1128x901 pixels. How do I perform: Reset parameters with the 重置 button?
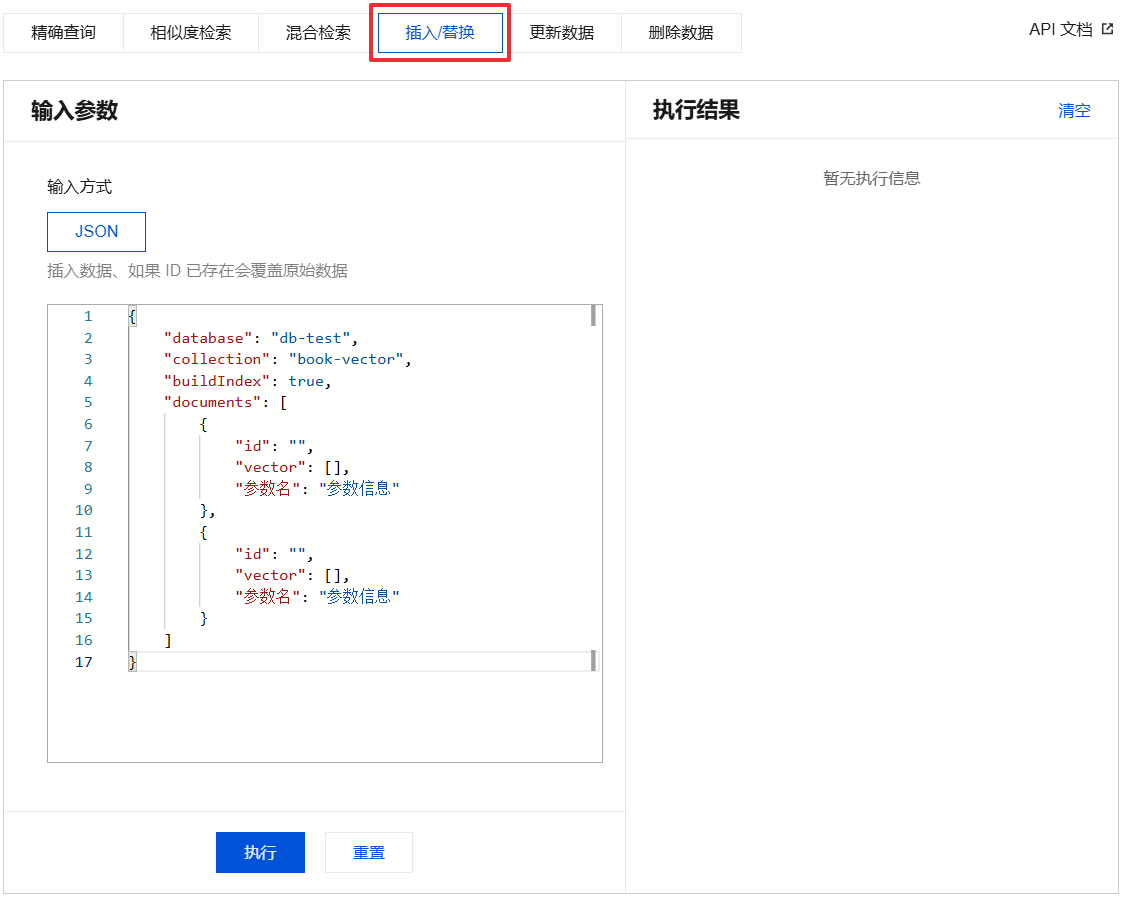368,853
